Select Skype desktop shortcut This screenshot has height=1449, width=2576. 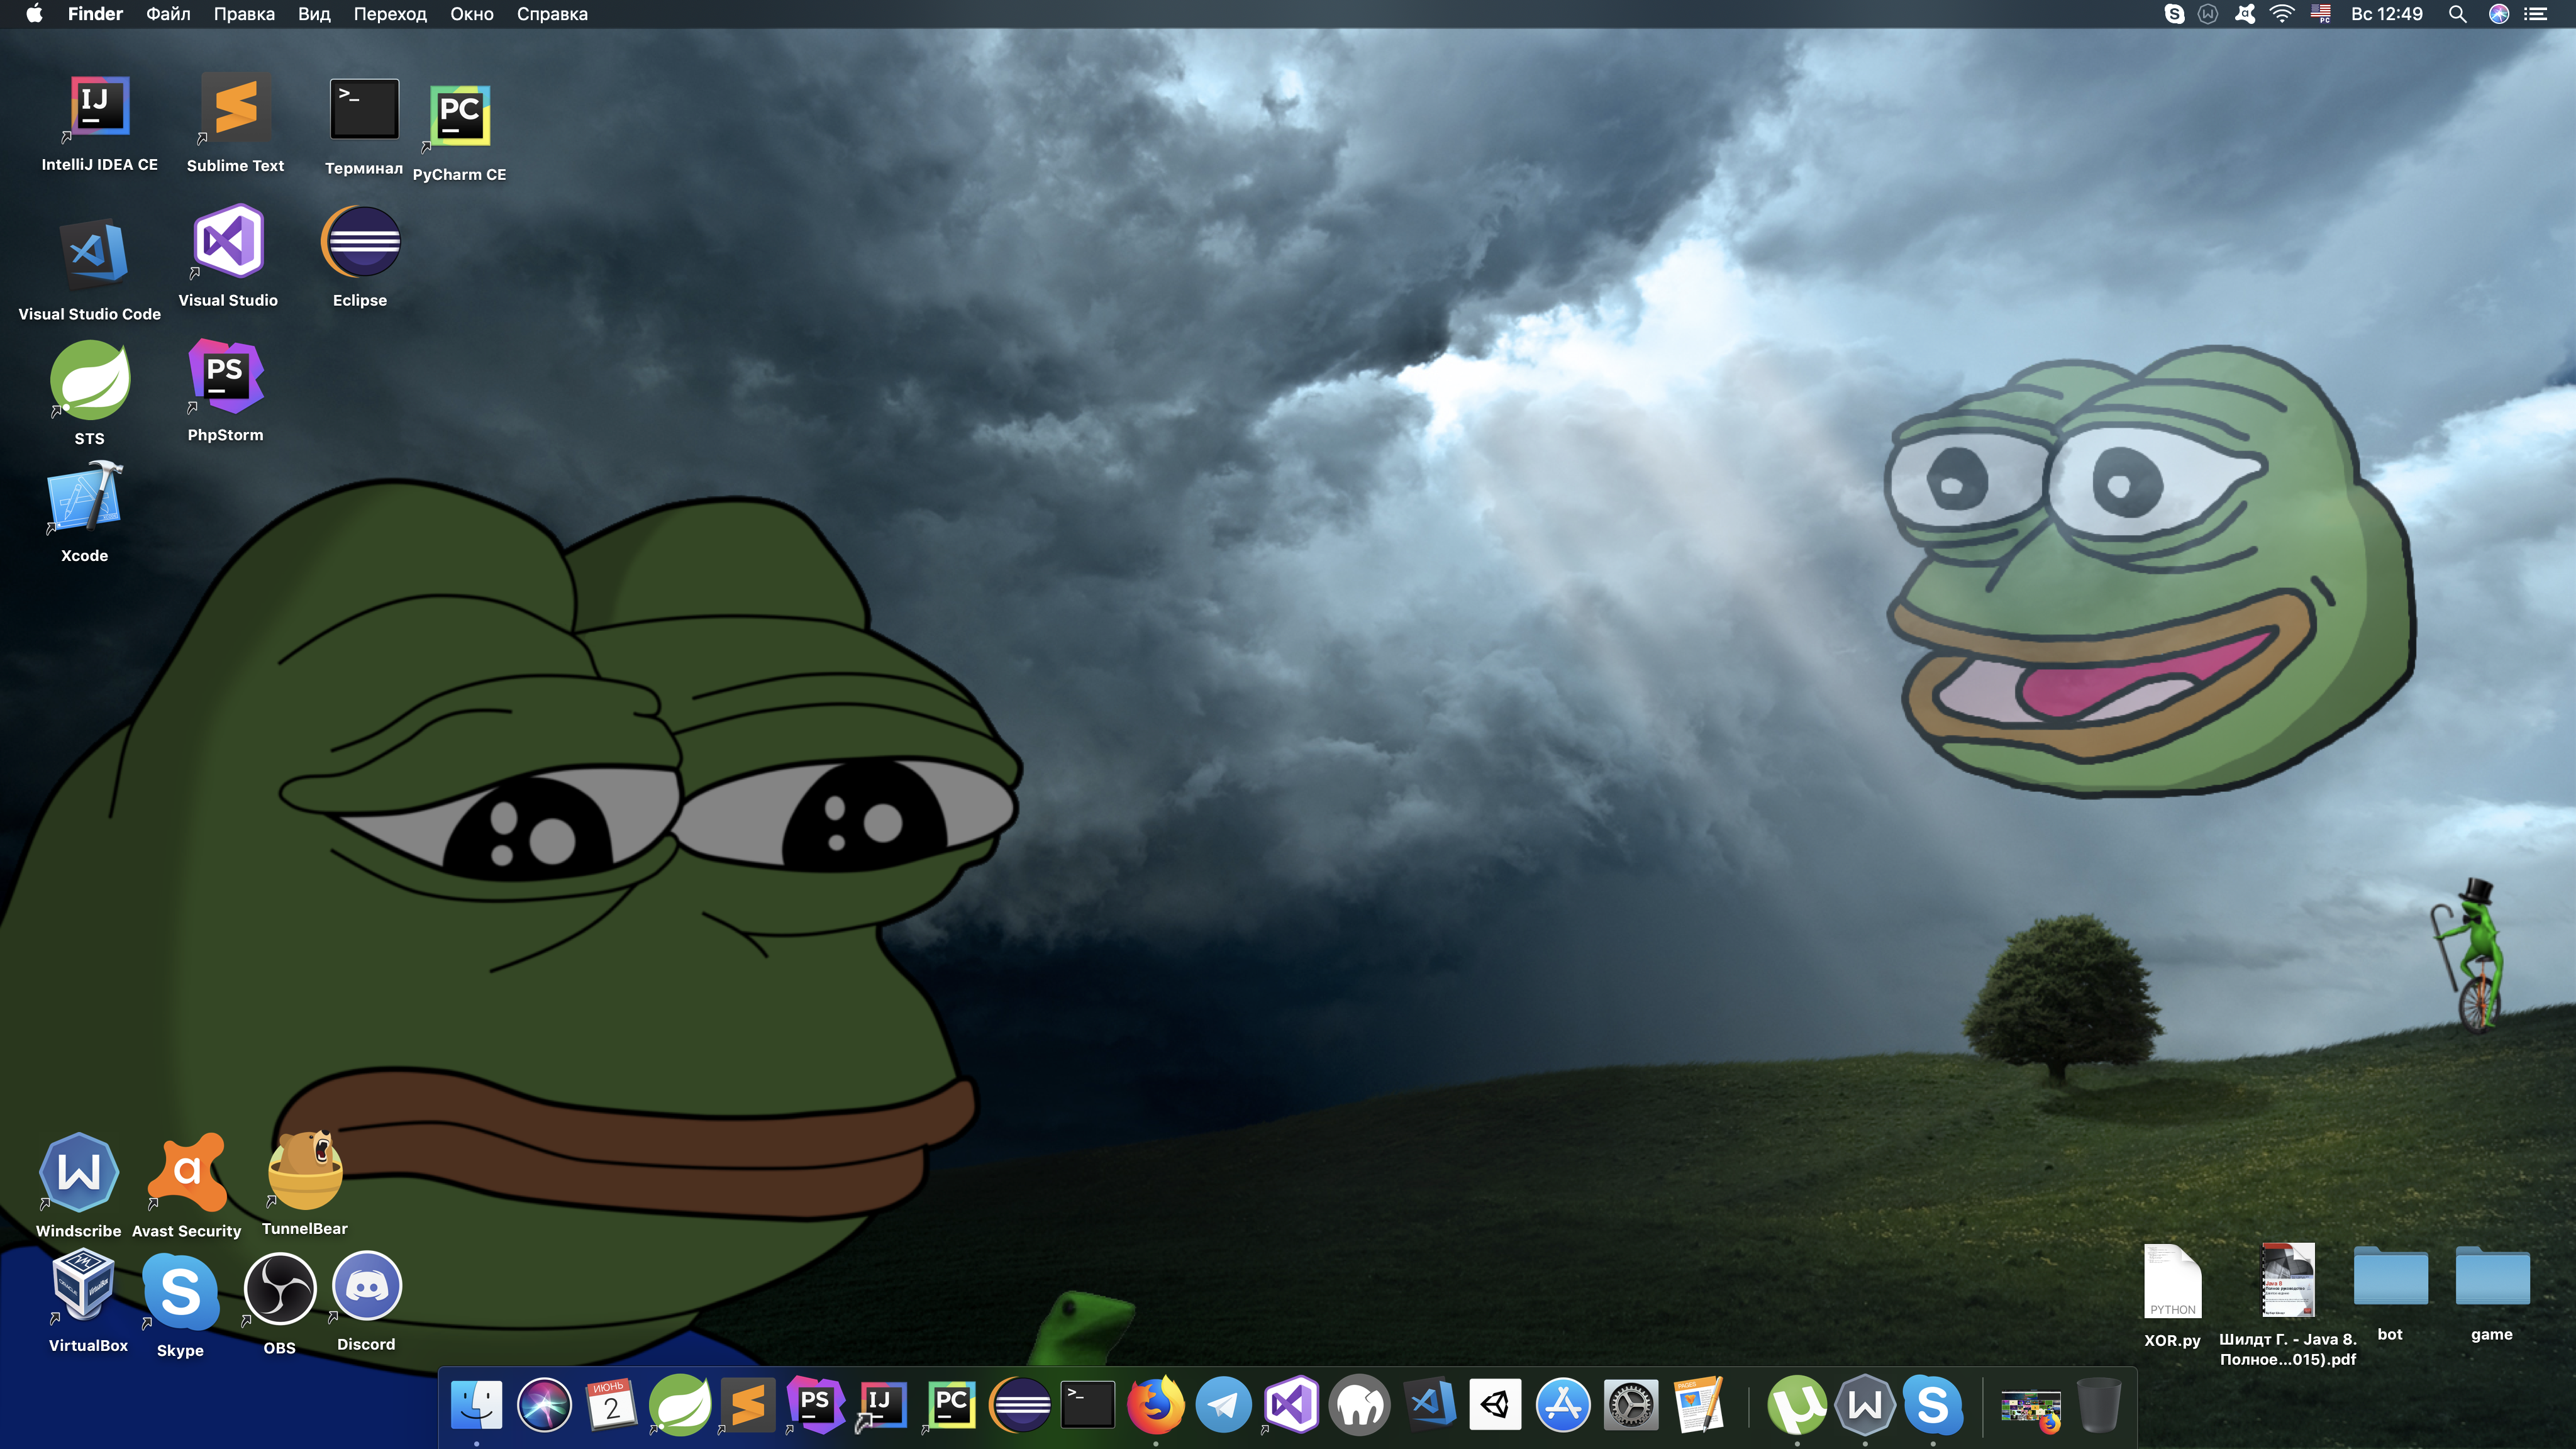180,1291
